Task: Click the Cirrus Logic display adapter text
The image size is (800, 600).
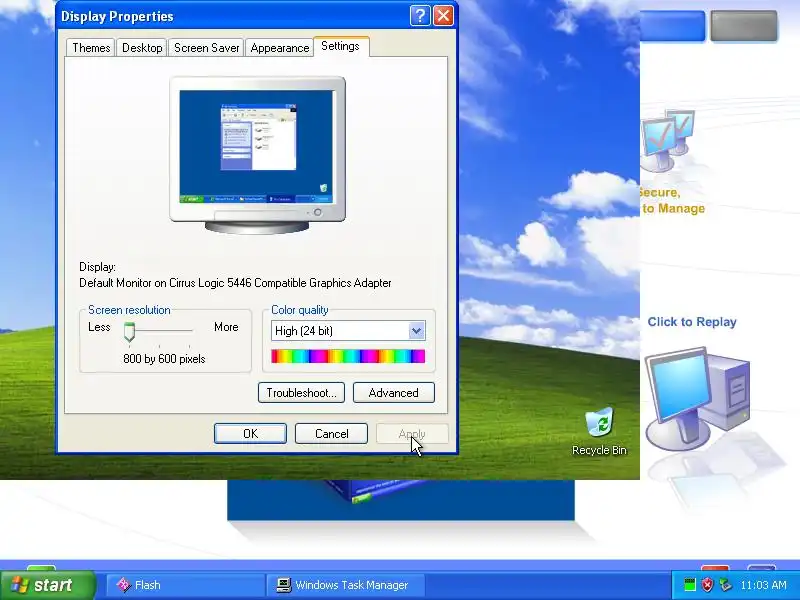Action: tap(235, 283)
